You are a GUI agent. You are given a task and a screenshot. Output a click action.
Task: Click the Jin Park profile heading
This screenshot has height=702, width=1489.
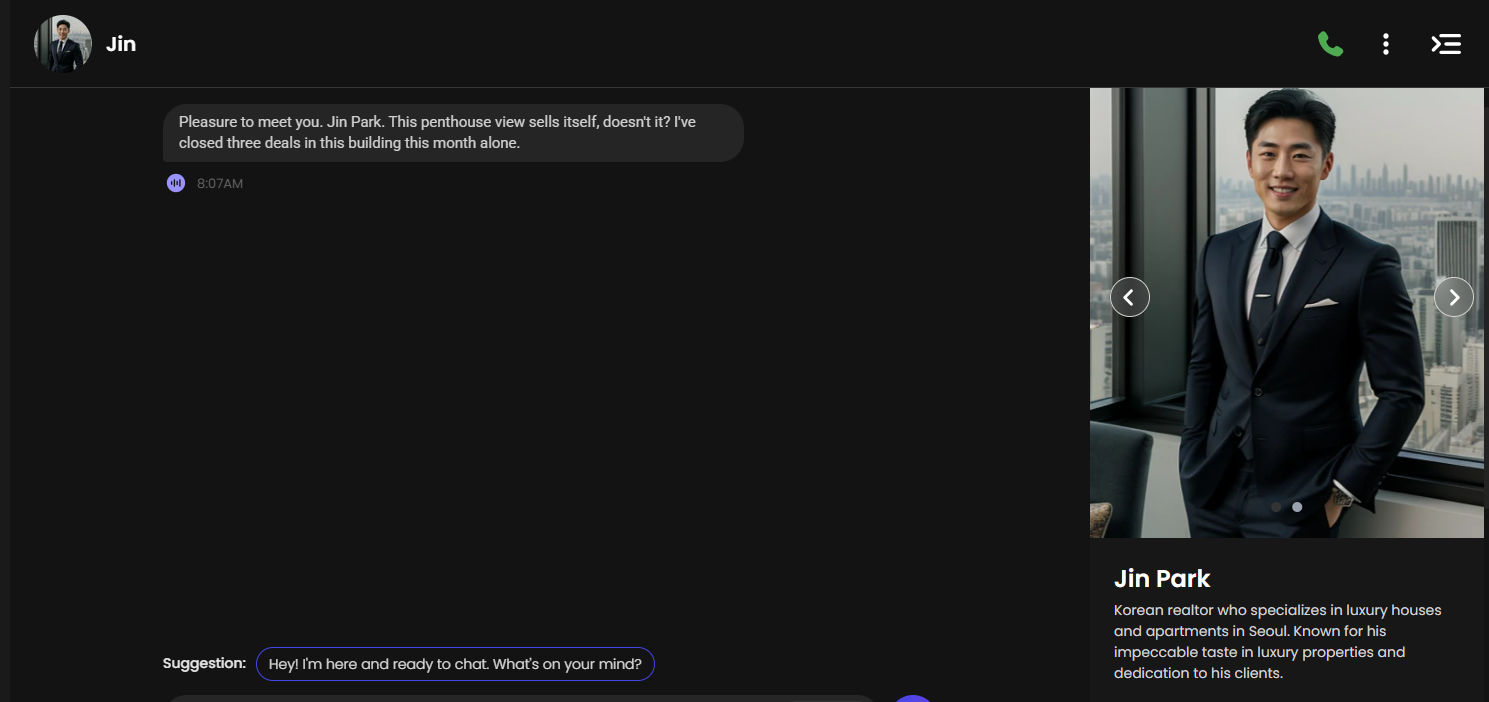[1162, 579]
